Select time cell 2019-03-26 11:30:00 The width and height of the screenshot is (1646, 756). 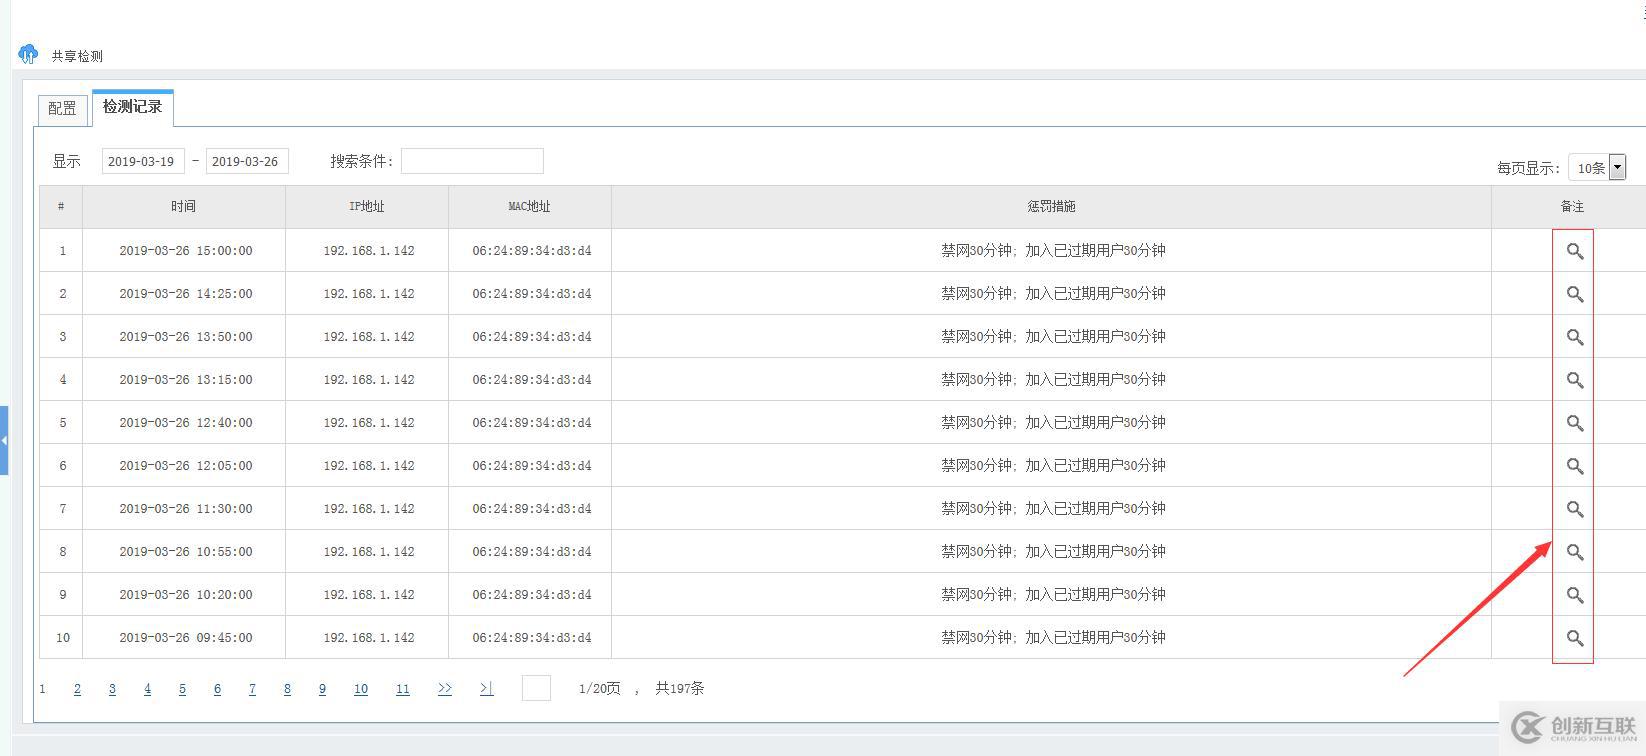pyautogui.click(x=186, y=509)
